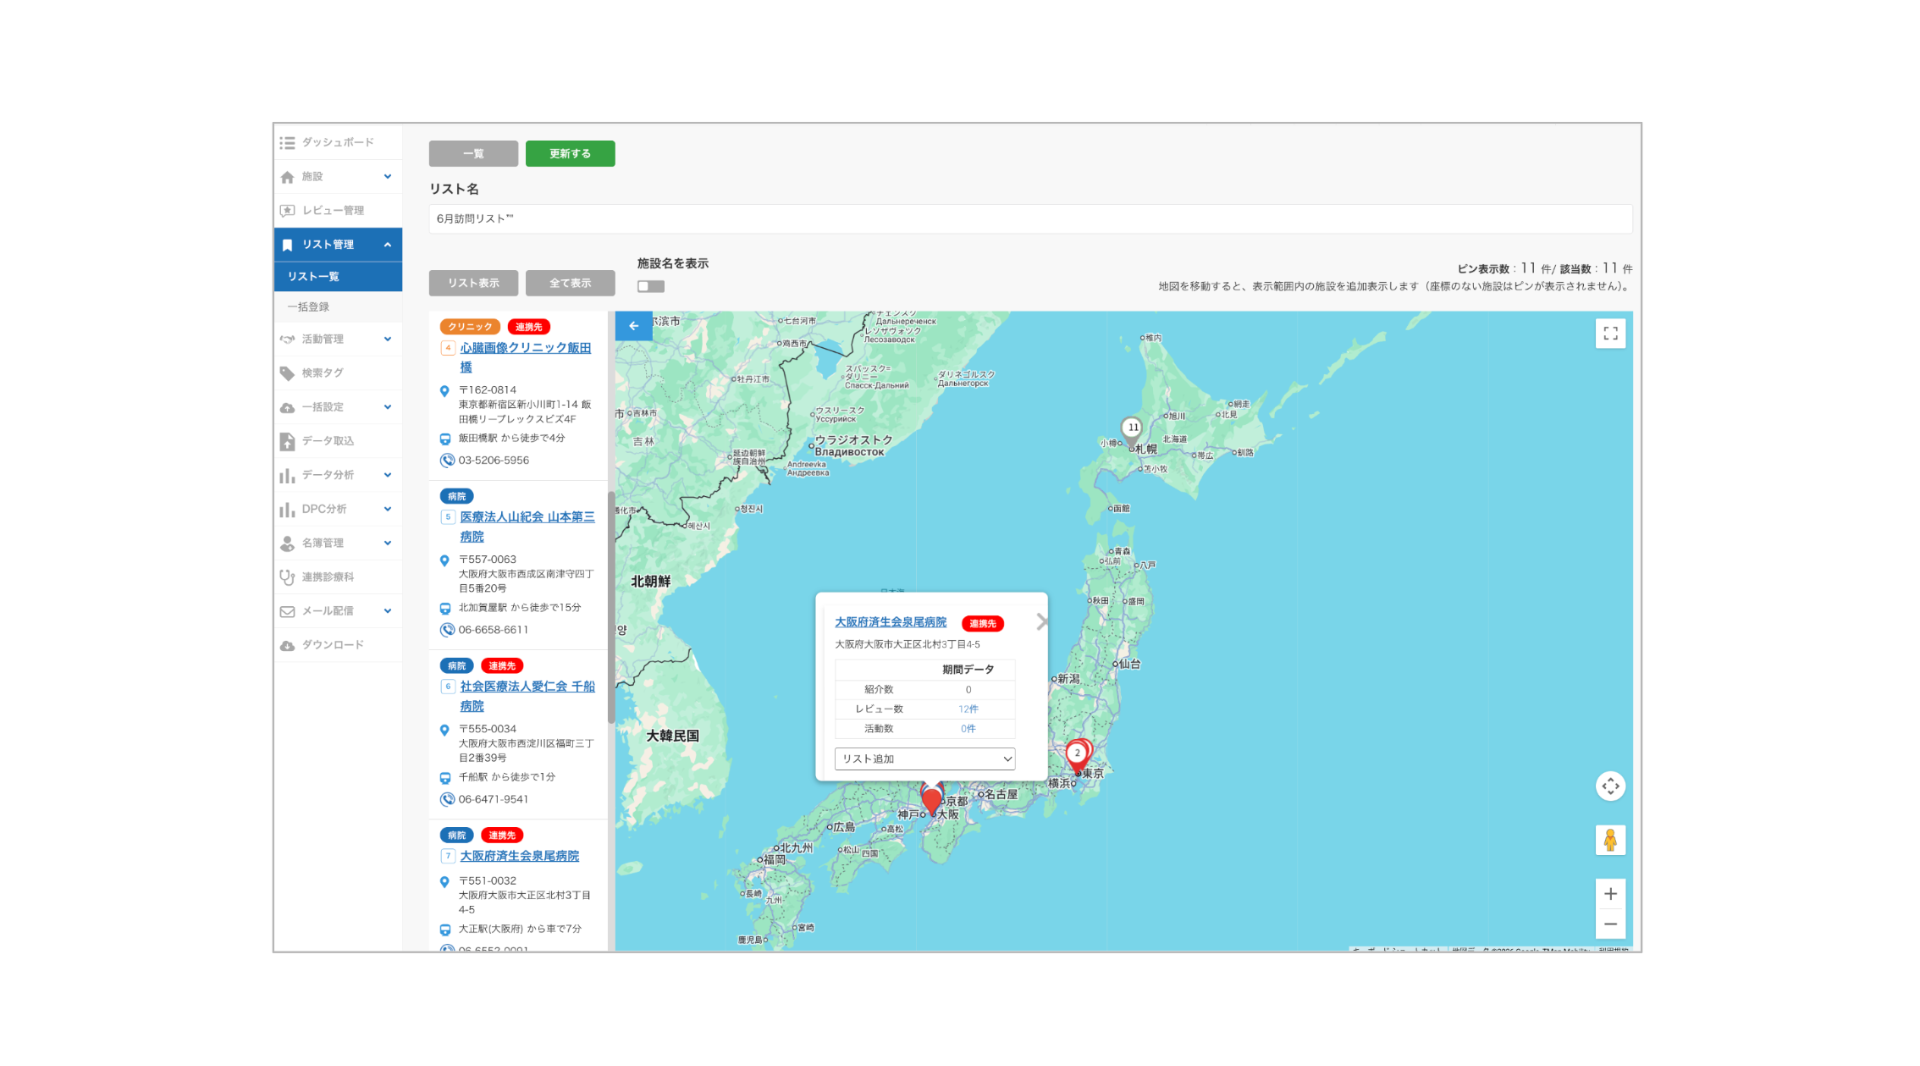Click train icon beside 飯田橋駅 access
The width and height of the screenshot is (1920, 1066).
[x=445, y=438]
